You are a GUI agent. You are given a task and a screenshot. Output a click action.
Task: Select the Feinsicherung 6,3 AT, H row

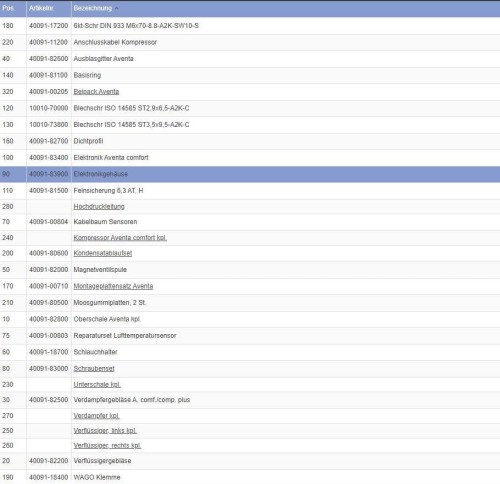250,191
